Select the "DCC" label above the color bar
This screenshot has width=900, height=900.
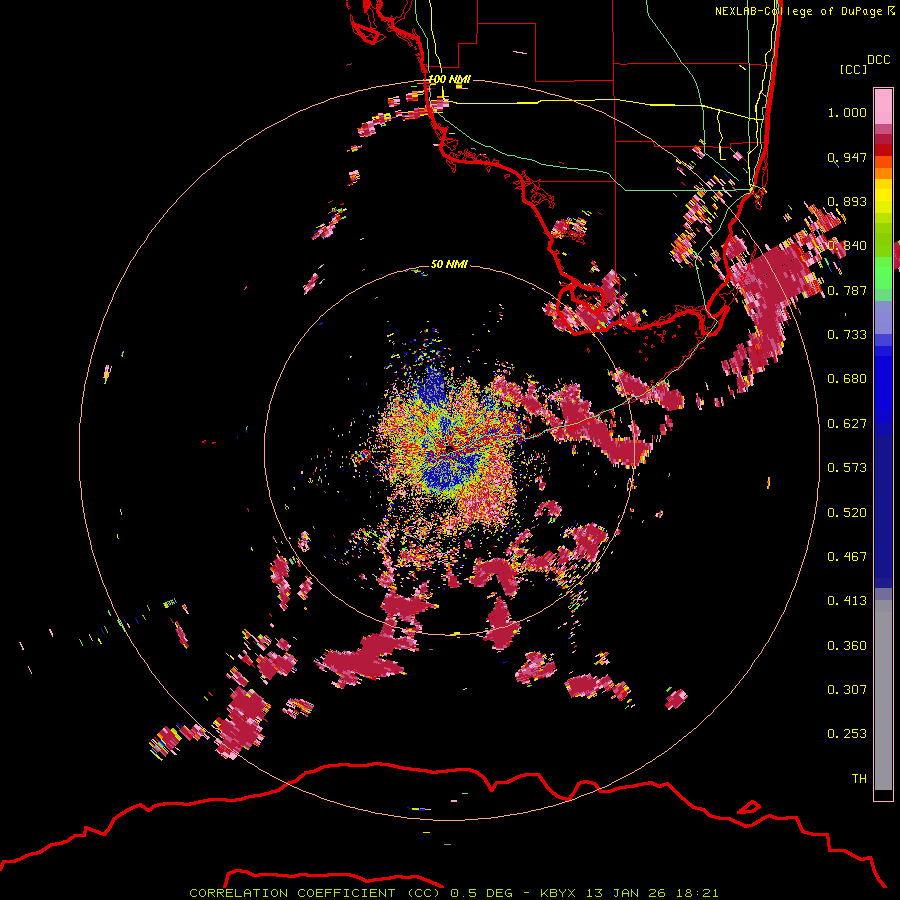click(x=878, y=60)
